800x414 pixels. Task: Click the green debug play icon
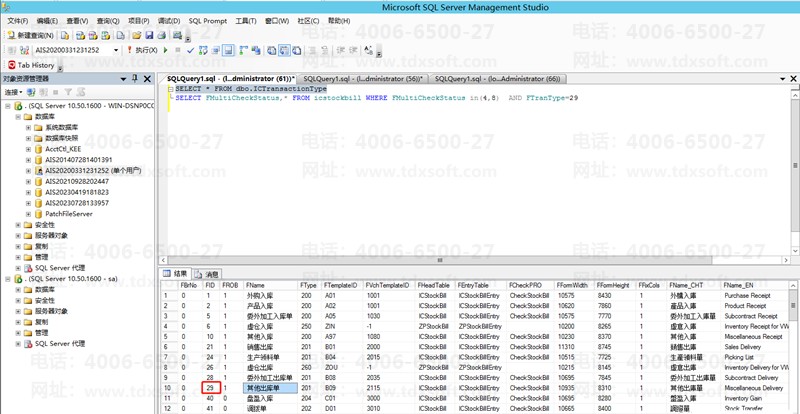(x=165, y=49)
